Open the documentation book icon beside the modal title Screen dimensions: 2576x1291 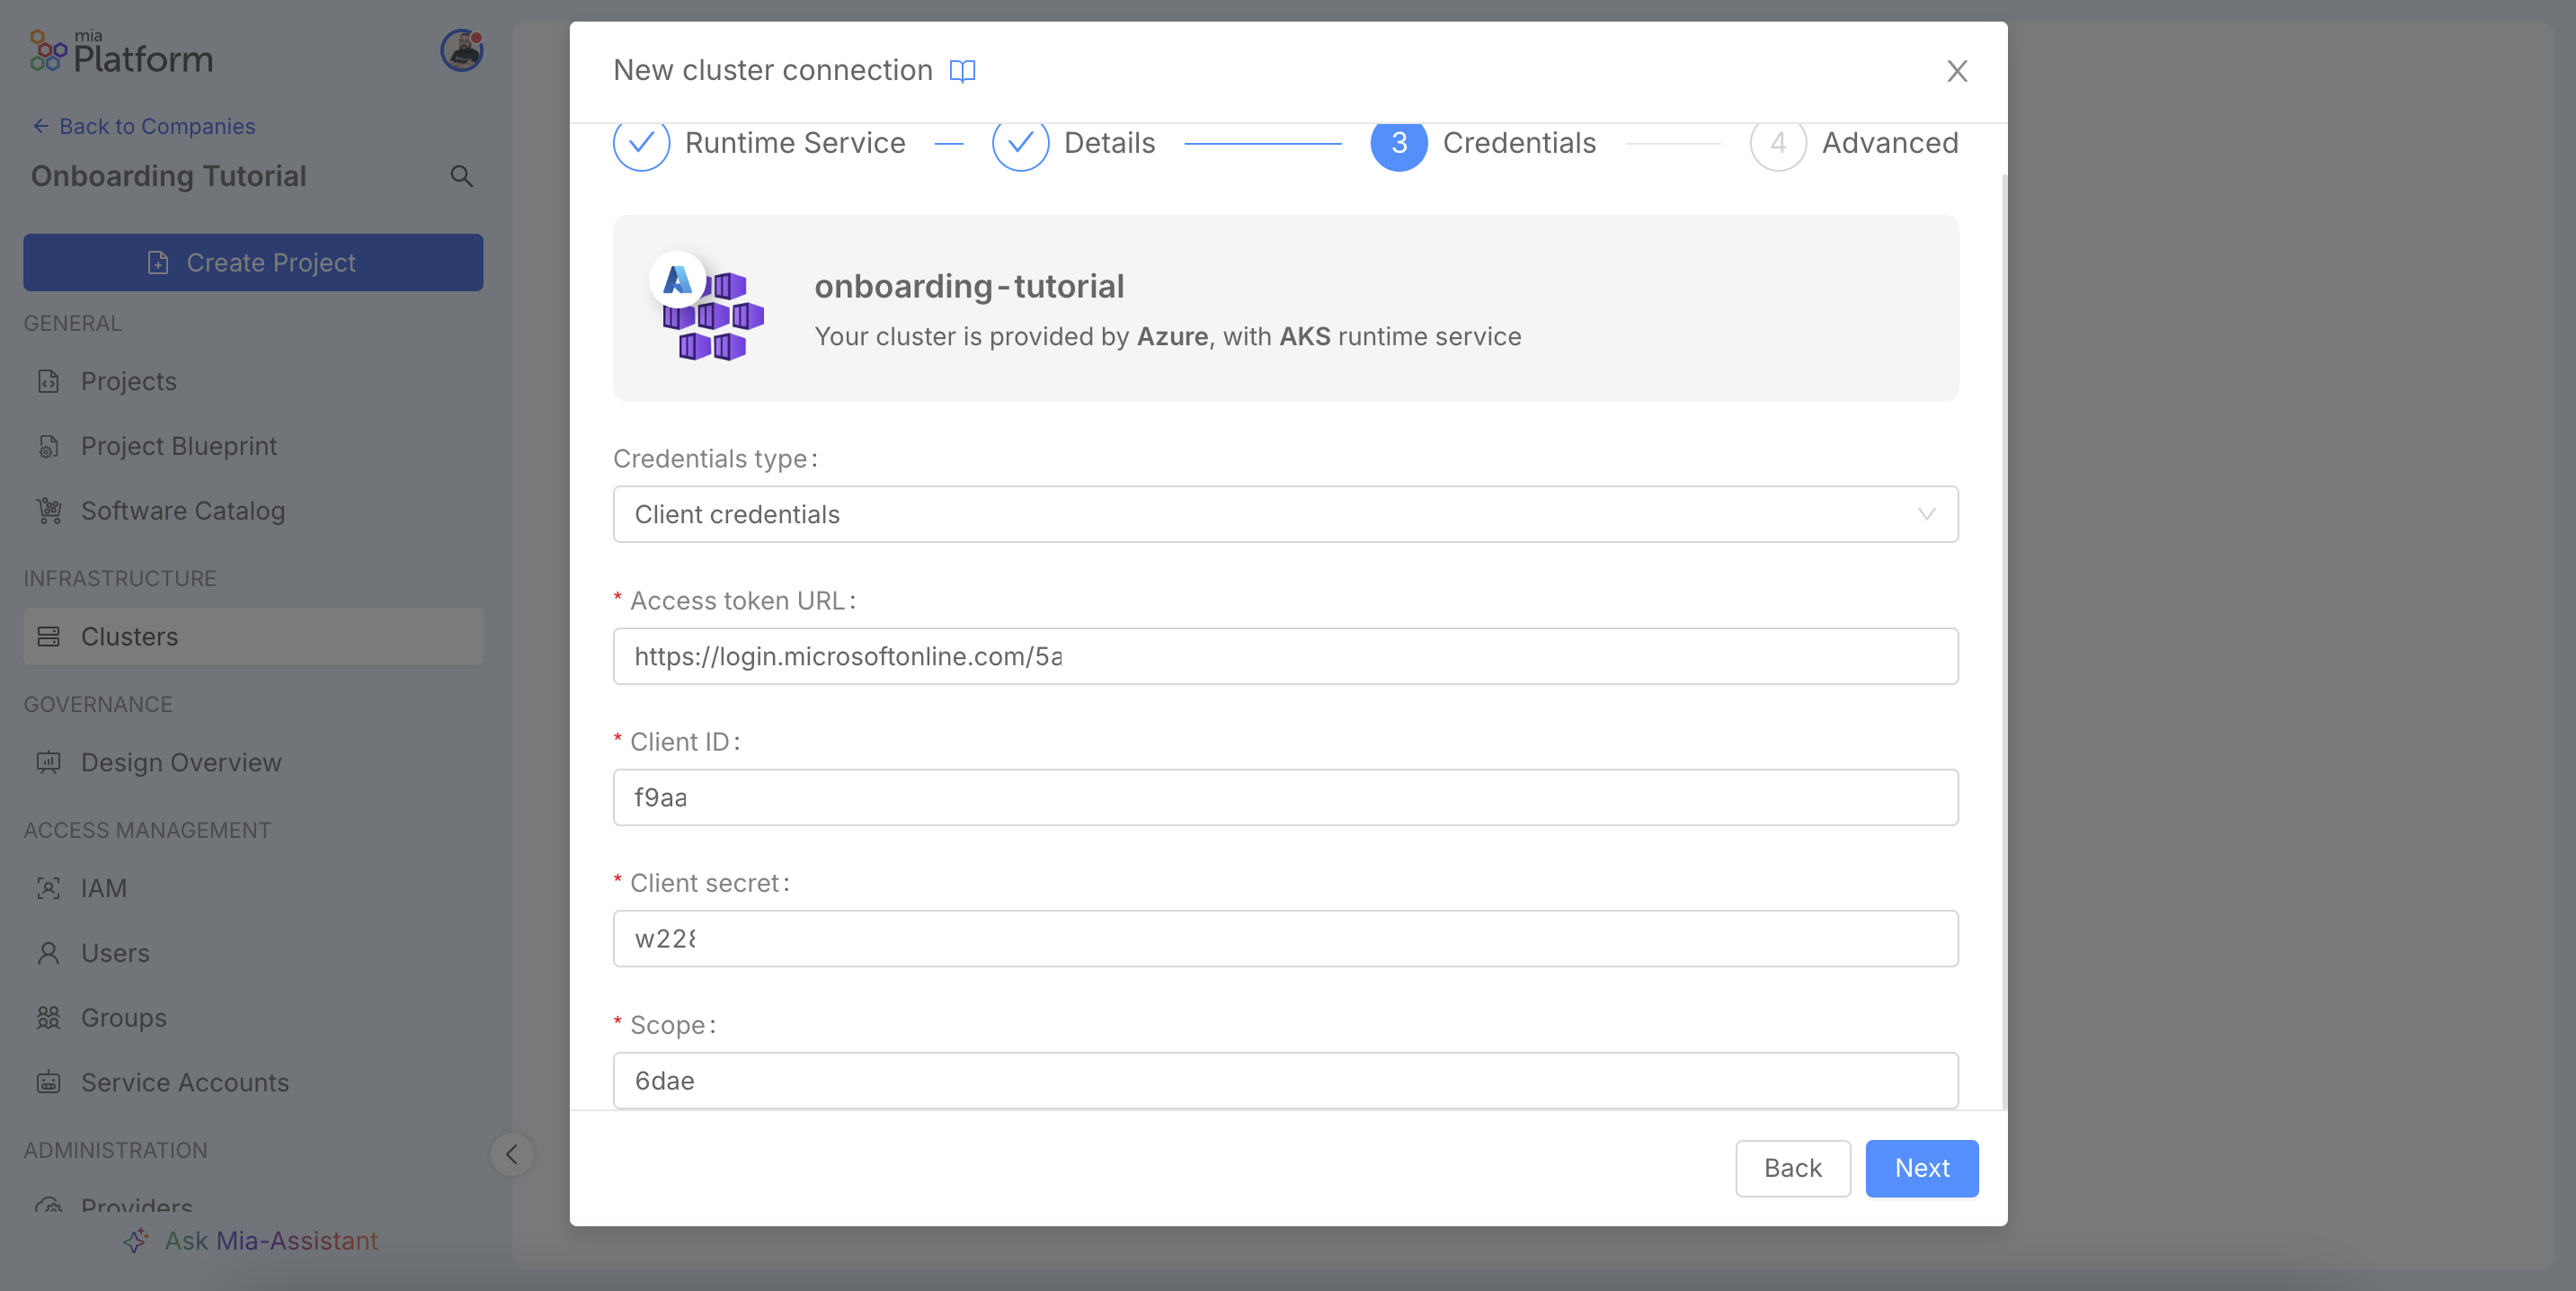tap(962, 71)
